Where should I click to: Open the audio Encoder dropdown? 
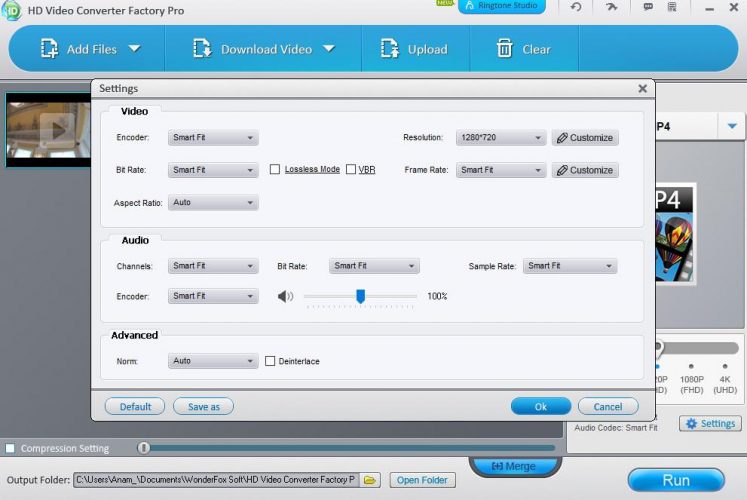[213, 296]
